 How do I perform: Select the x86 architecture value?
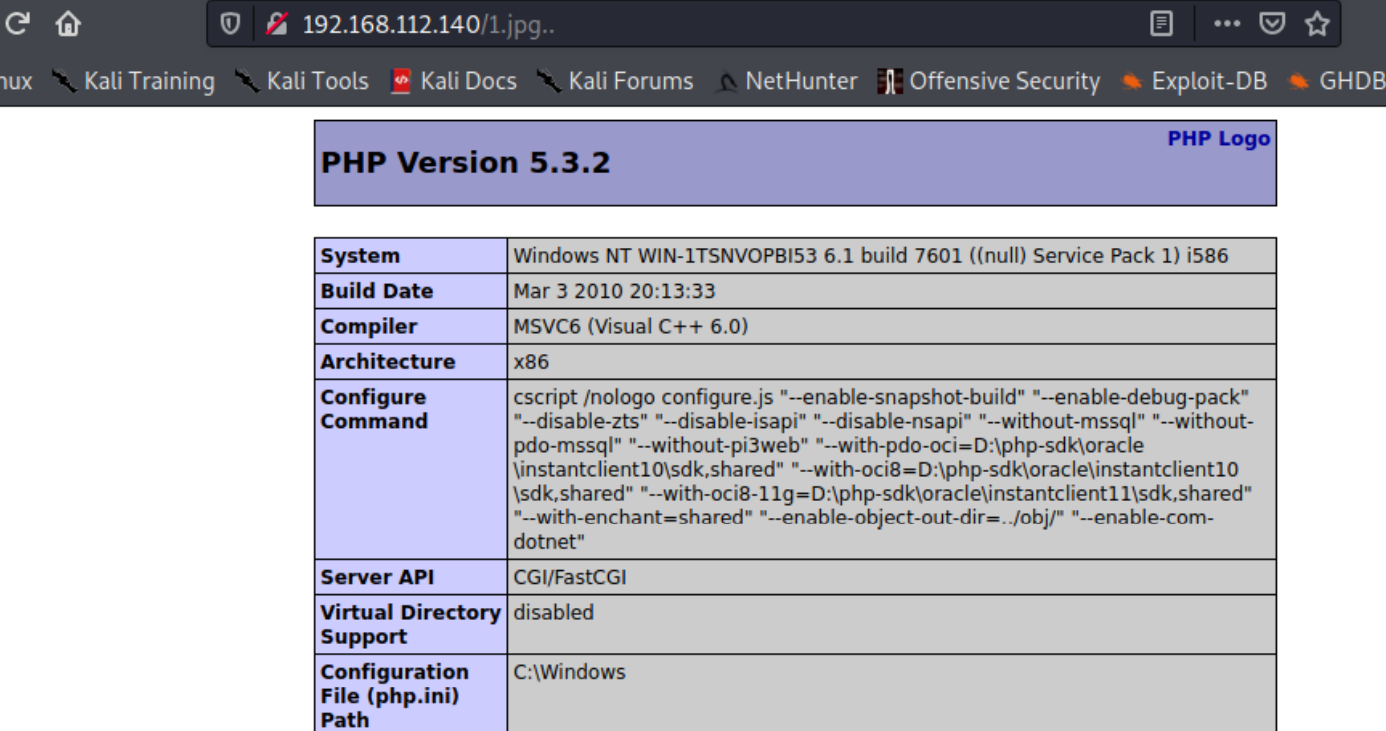point(531,361)
